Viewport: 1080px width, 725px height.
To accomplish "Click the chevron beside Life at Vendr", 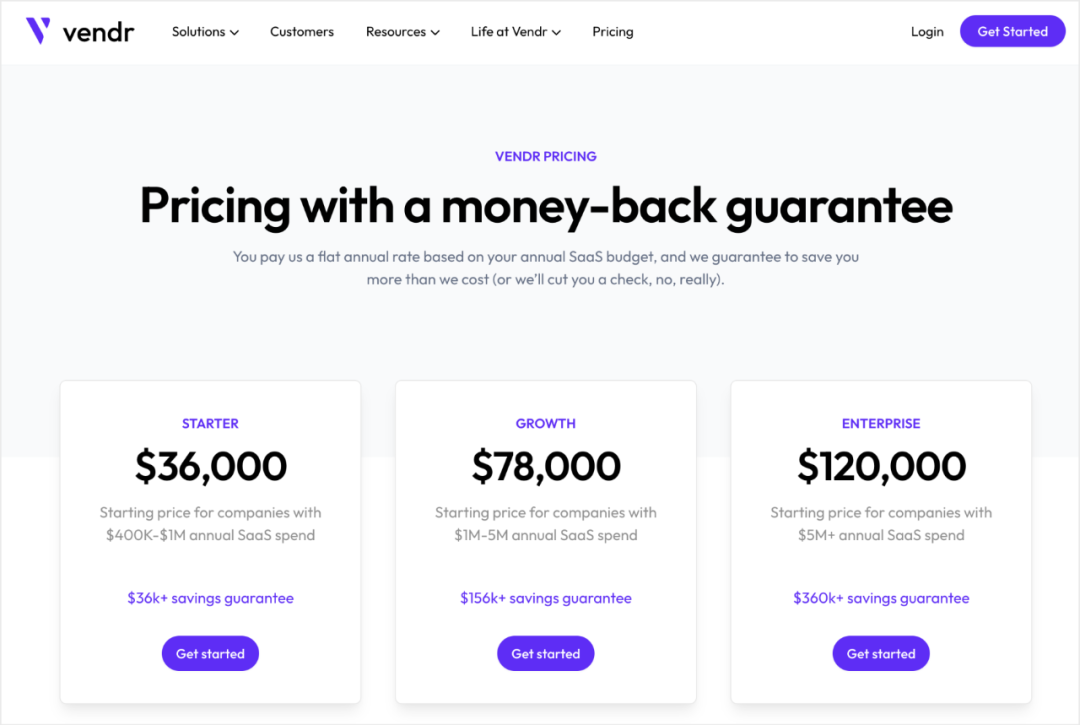I will tap(557, 32).
